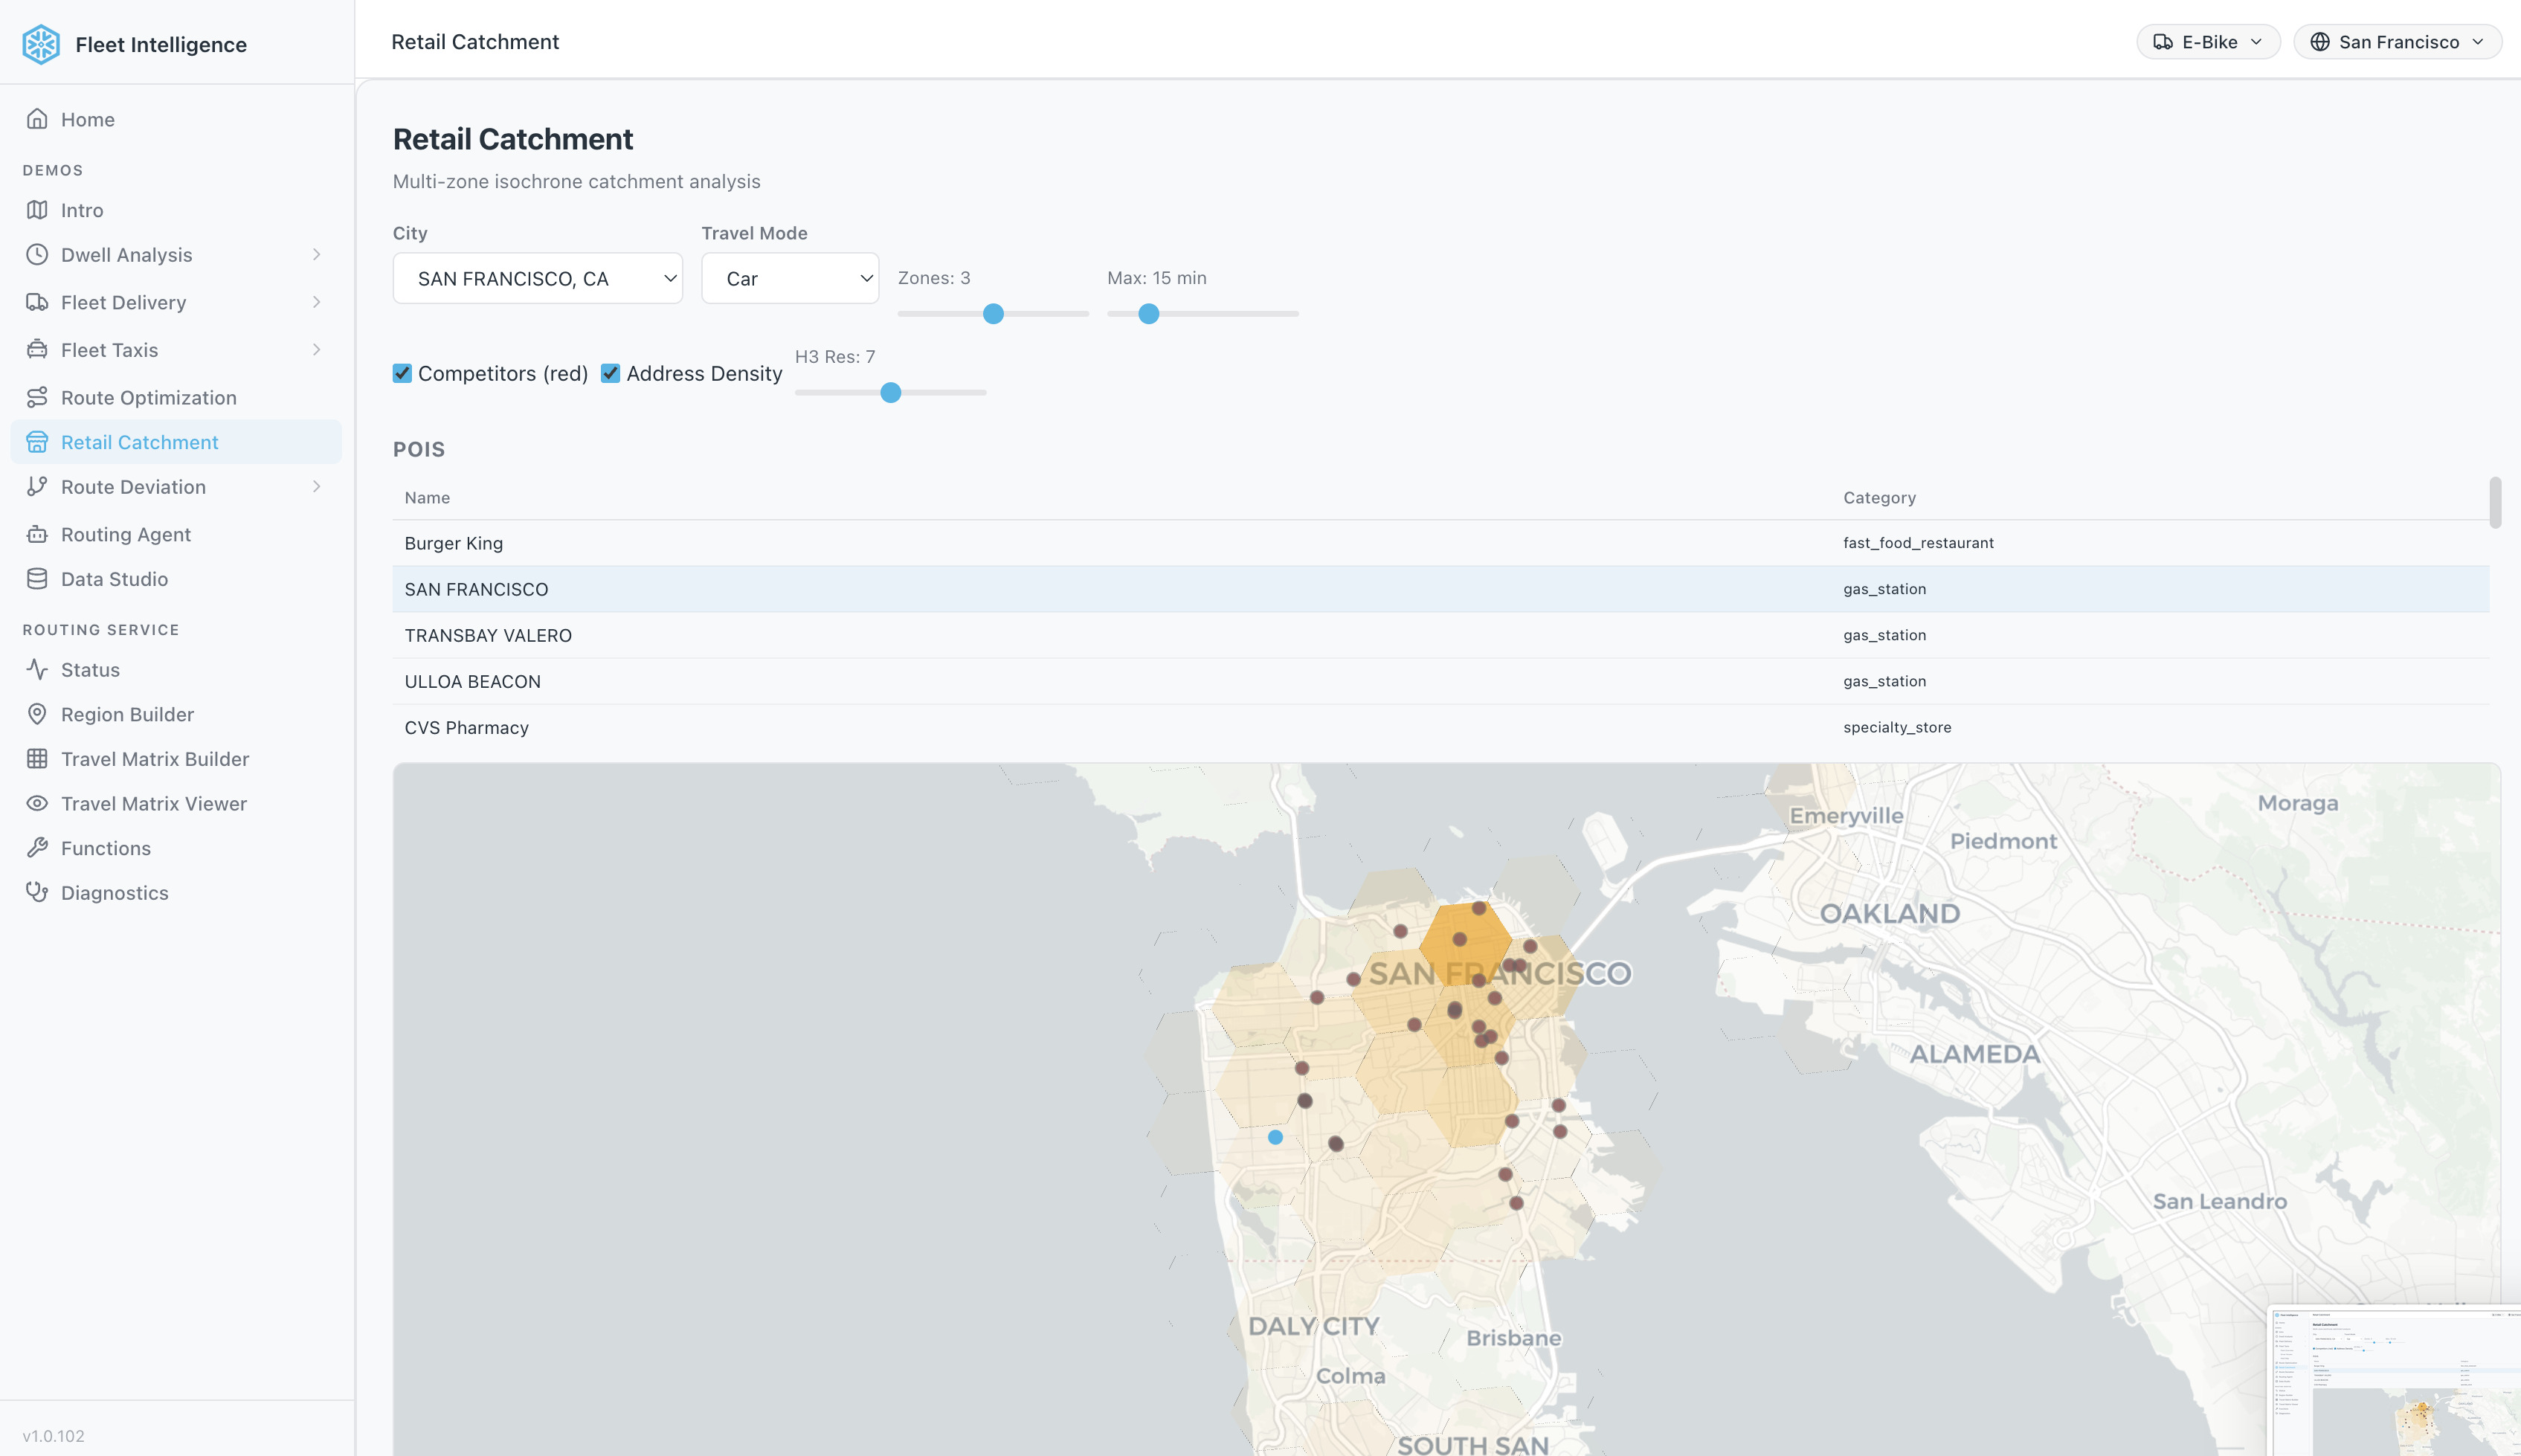Click the Fleet Intelligence snowflake logo
Viewport: 2521px width, 1456px height.
[41, 44]
